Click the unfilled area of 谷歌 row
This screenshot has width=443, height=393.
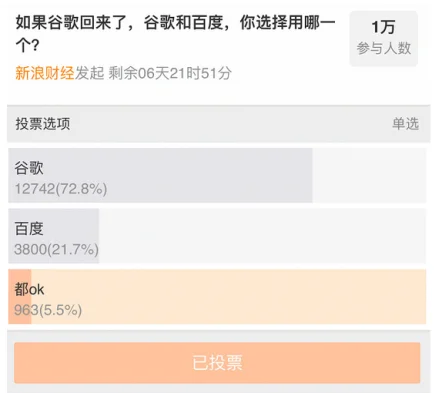coord(369,175)
